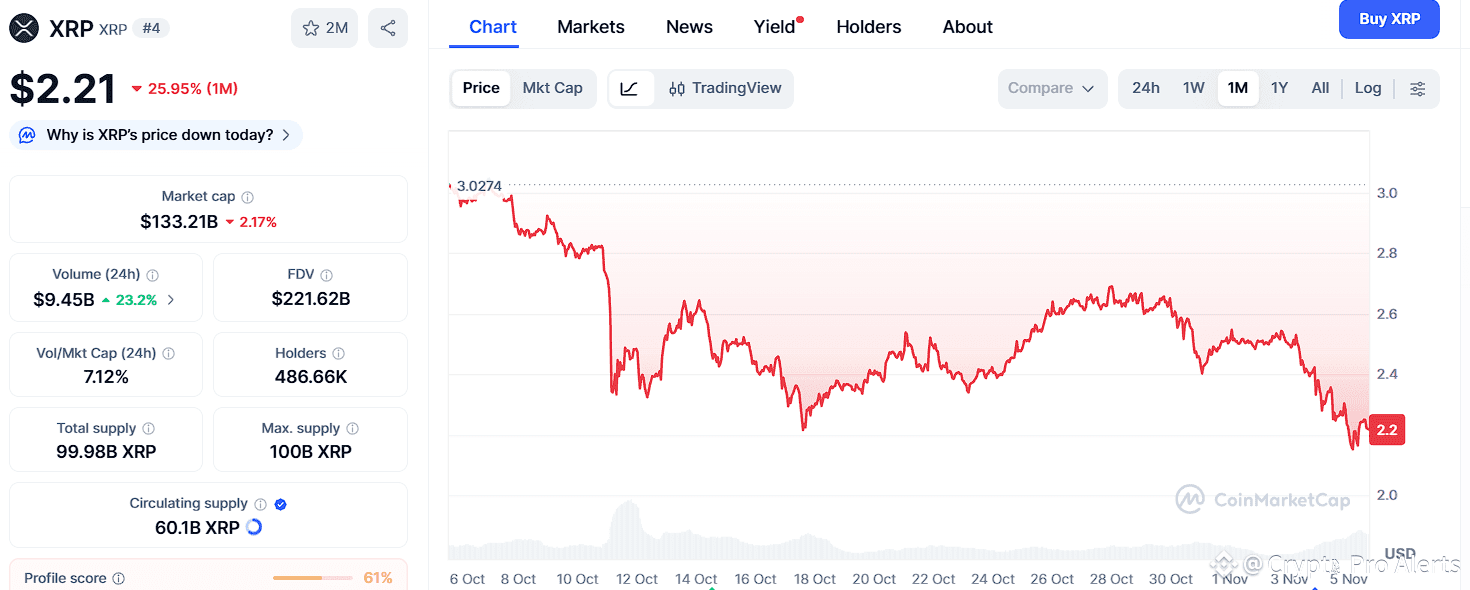This screenshot has height=590, width=1470.
Task: Toggle Log scale on chart
Action: [x=1368, y=88]
